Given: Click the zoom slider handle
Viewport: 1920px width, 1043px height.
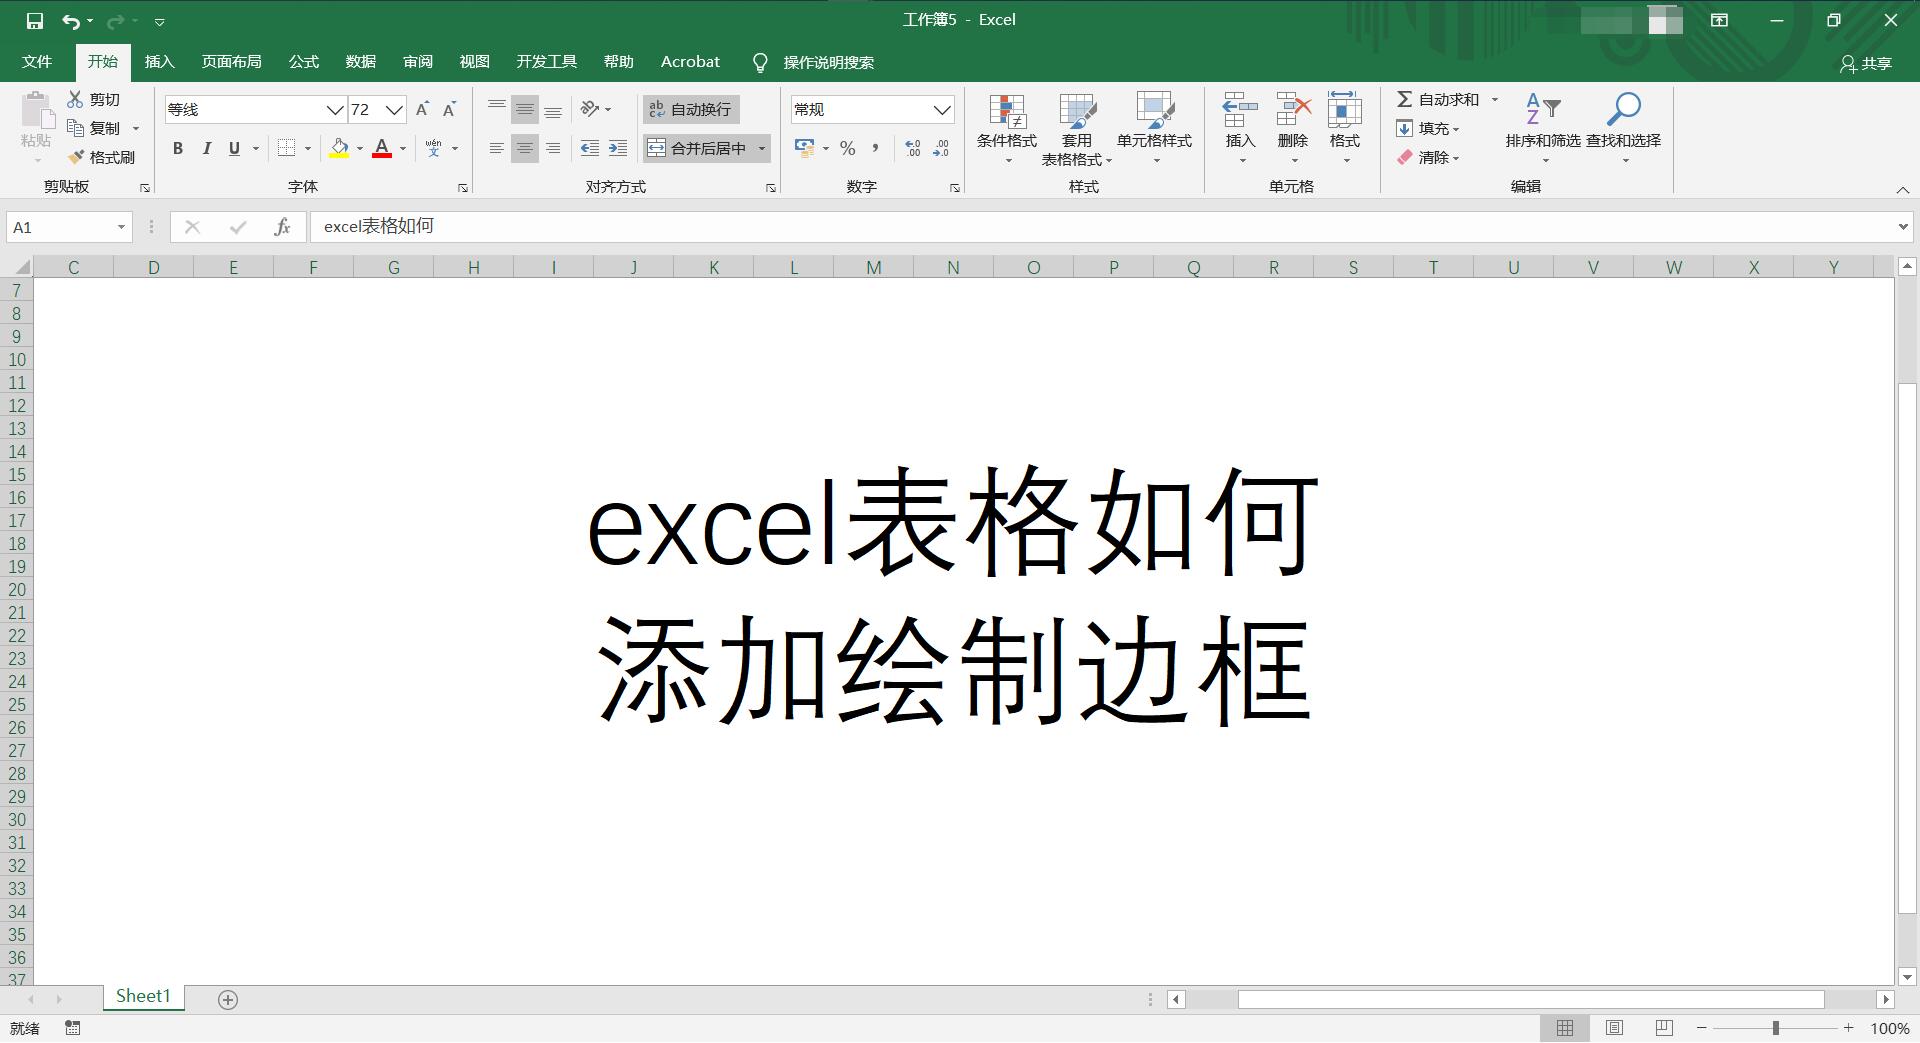Looking at the screenshot, I should pos(1776,1028).
